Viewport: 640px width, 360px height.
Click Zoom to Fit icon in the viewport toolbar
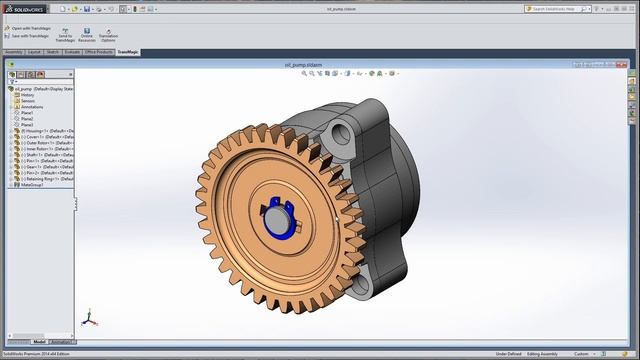point(304,73)
